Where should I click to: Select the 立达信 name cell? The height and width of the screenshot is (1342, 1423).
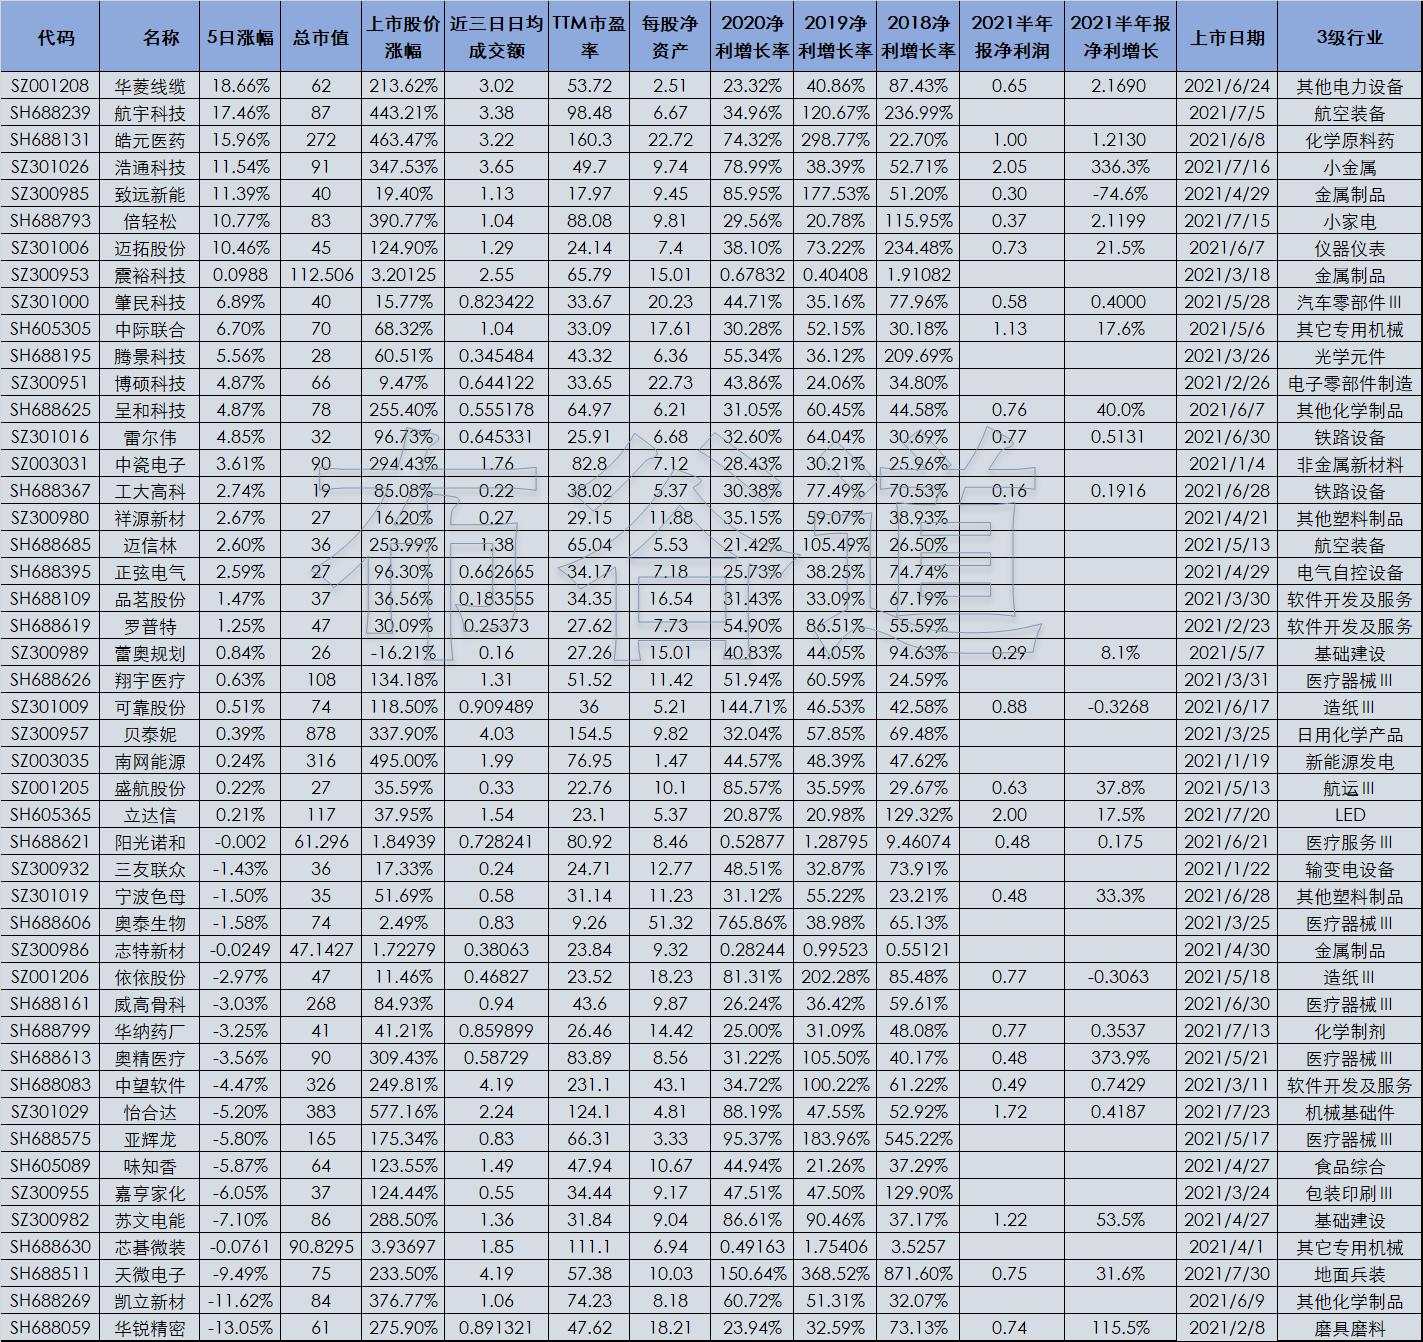point(150,815)
